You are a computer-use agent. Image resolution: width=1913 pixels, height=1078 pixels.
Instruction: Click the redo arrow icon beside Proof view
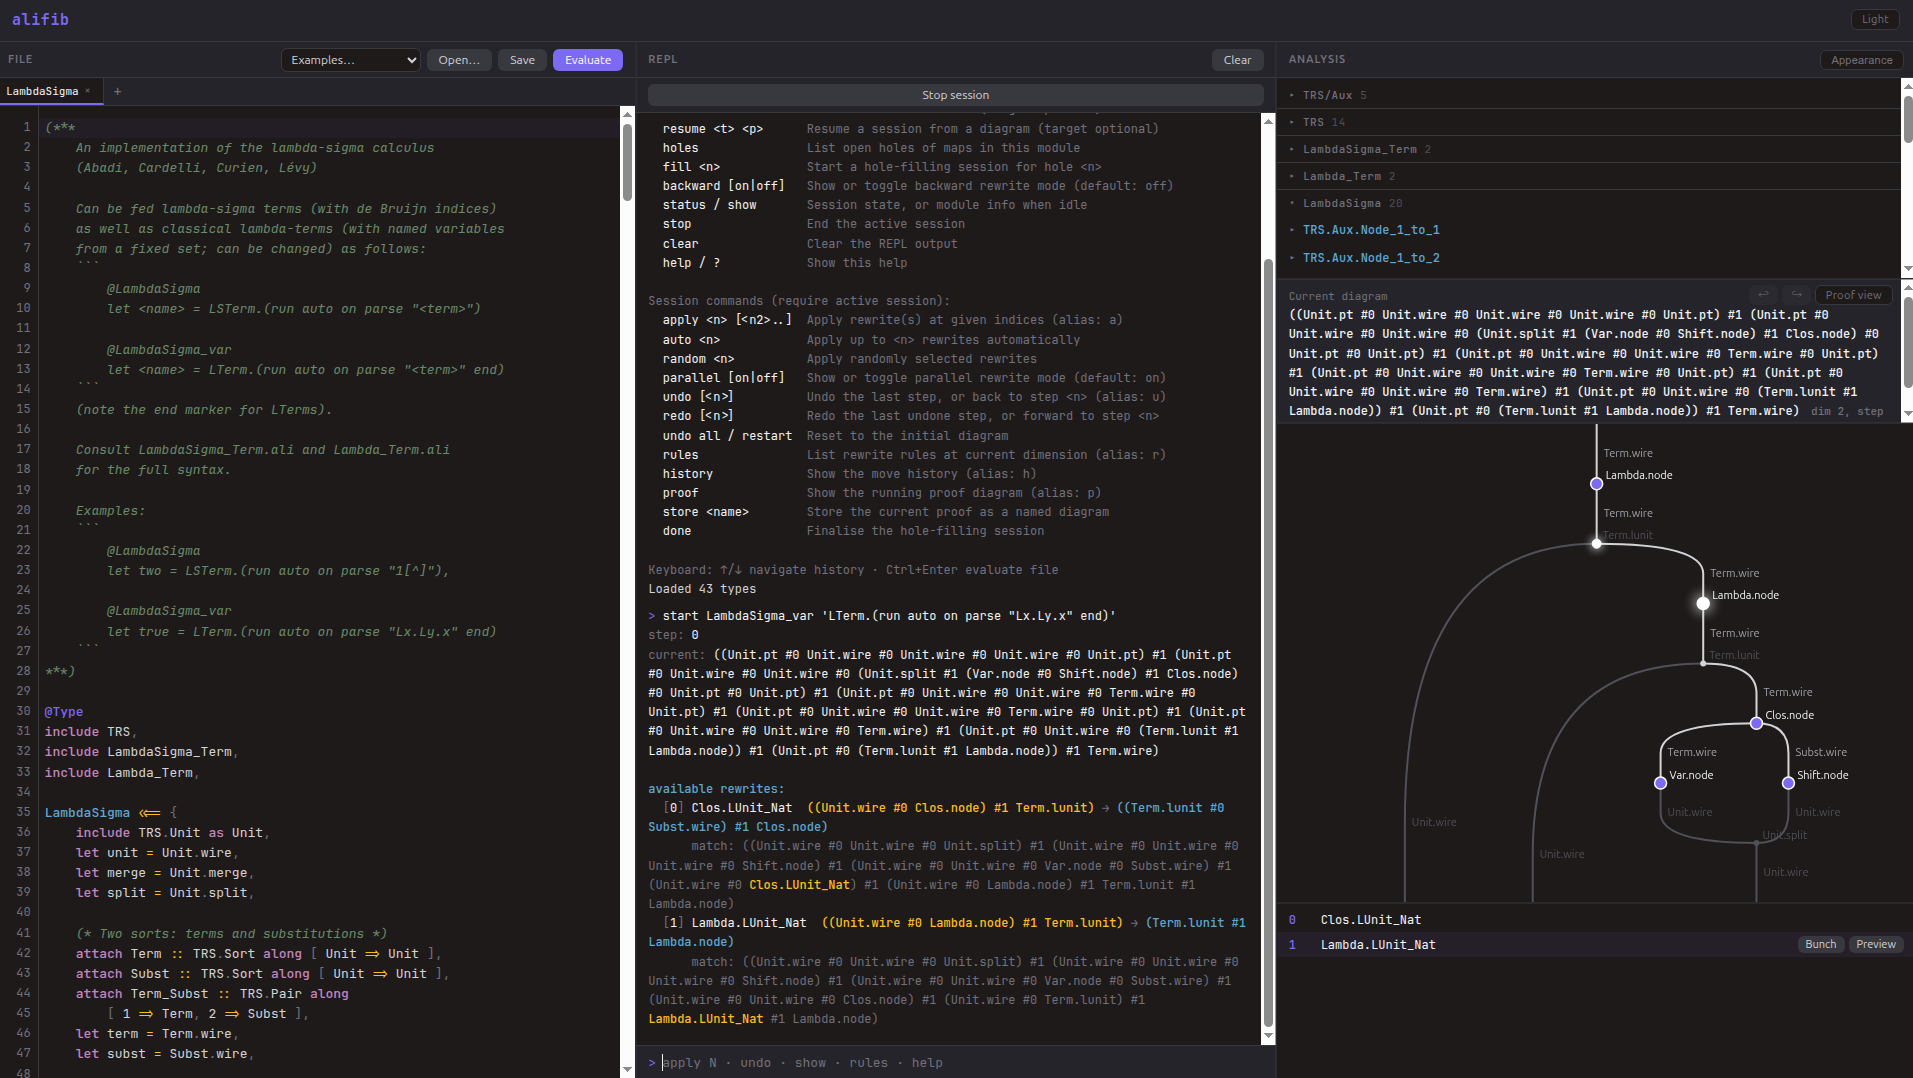click(1797, 295)
